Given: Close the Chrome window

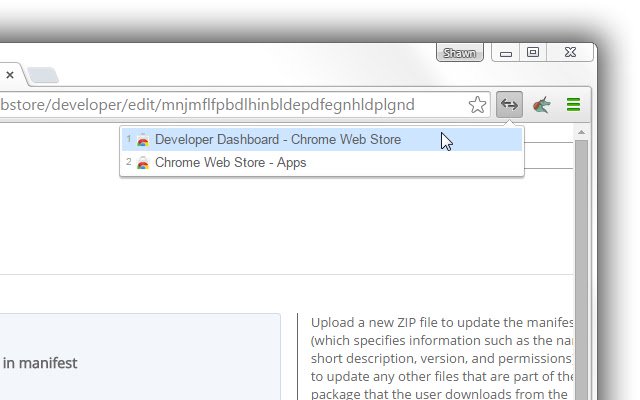Looking at the screenshot, I should pyautogui.click(x=570, y=53).
